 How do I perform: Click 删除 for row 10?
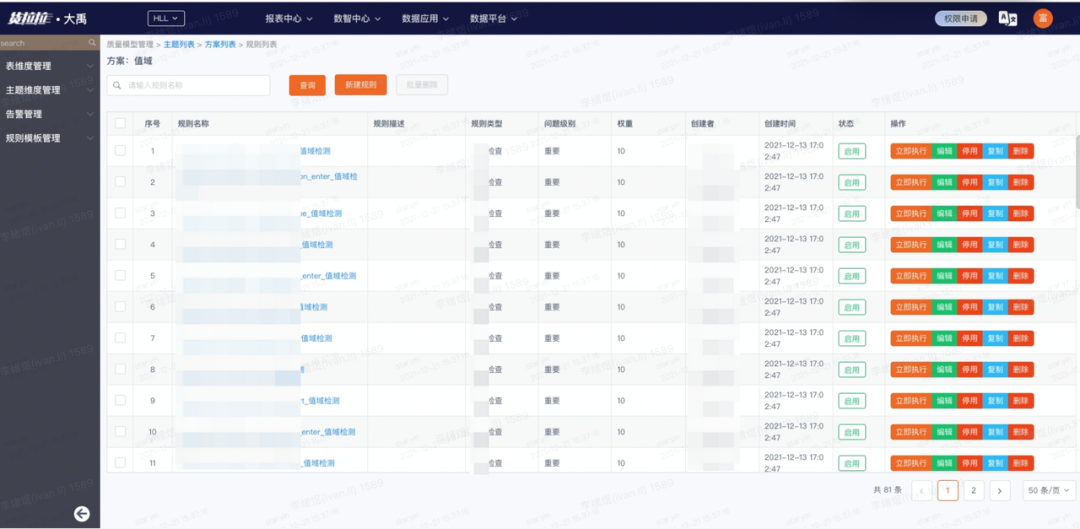[1021, 432]
